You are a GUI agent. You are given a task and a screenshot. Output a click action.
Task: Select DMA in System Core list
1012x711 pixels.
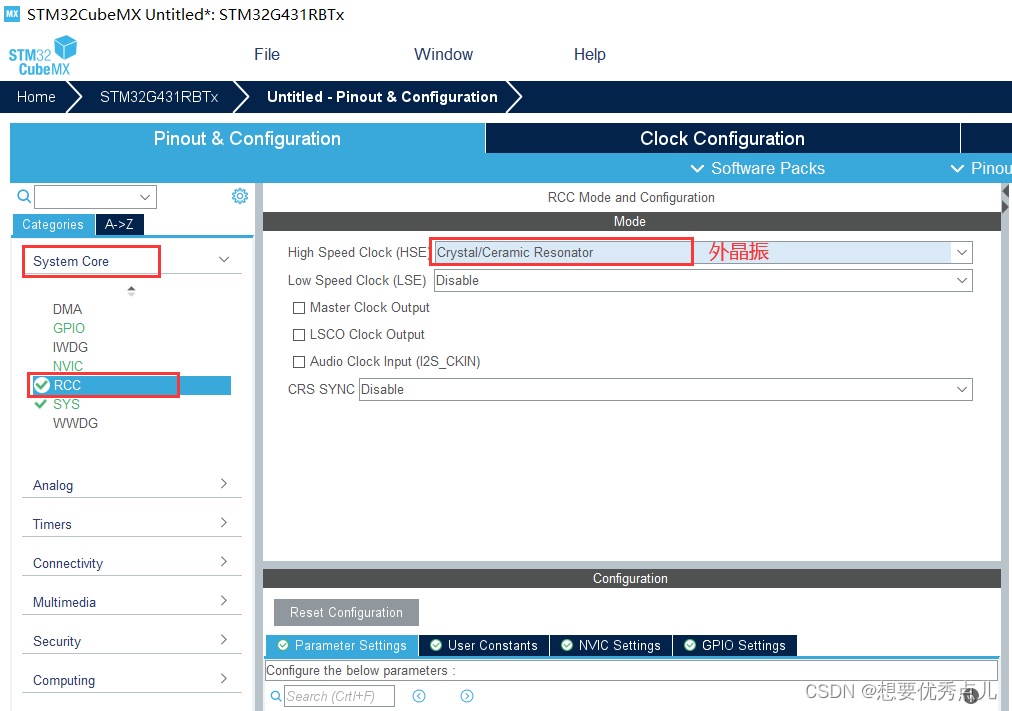pos(67,309)
